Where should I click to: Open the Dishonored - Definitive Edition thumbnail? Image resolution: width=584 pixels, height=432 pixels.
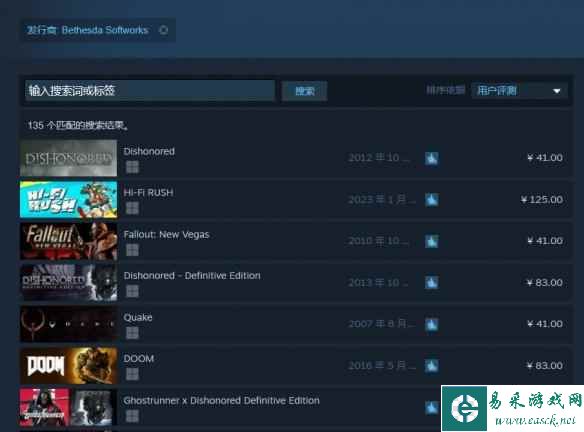tap(69, 283)
